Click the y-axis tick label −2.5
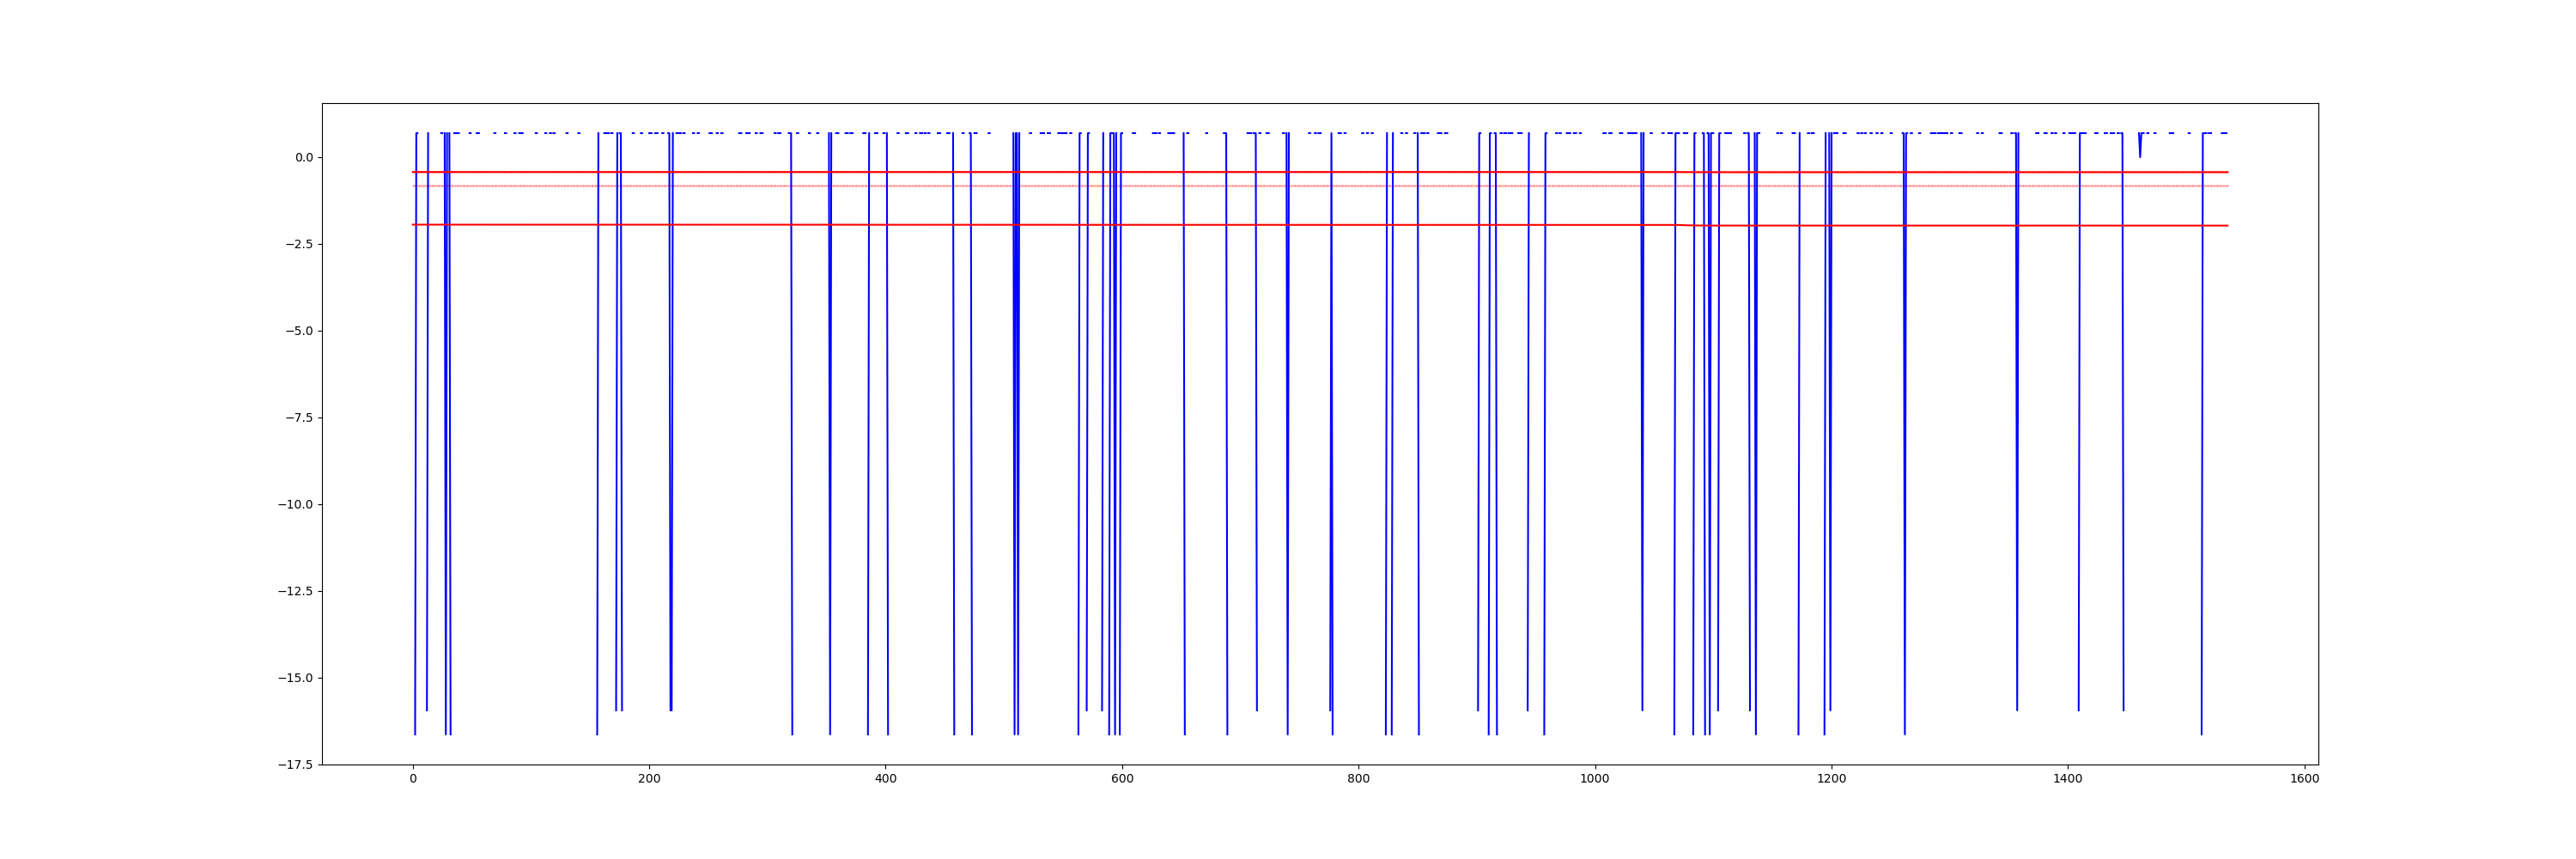The image size is (2576, 859). pyautogui.click(x=299, y=244)
